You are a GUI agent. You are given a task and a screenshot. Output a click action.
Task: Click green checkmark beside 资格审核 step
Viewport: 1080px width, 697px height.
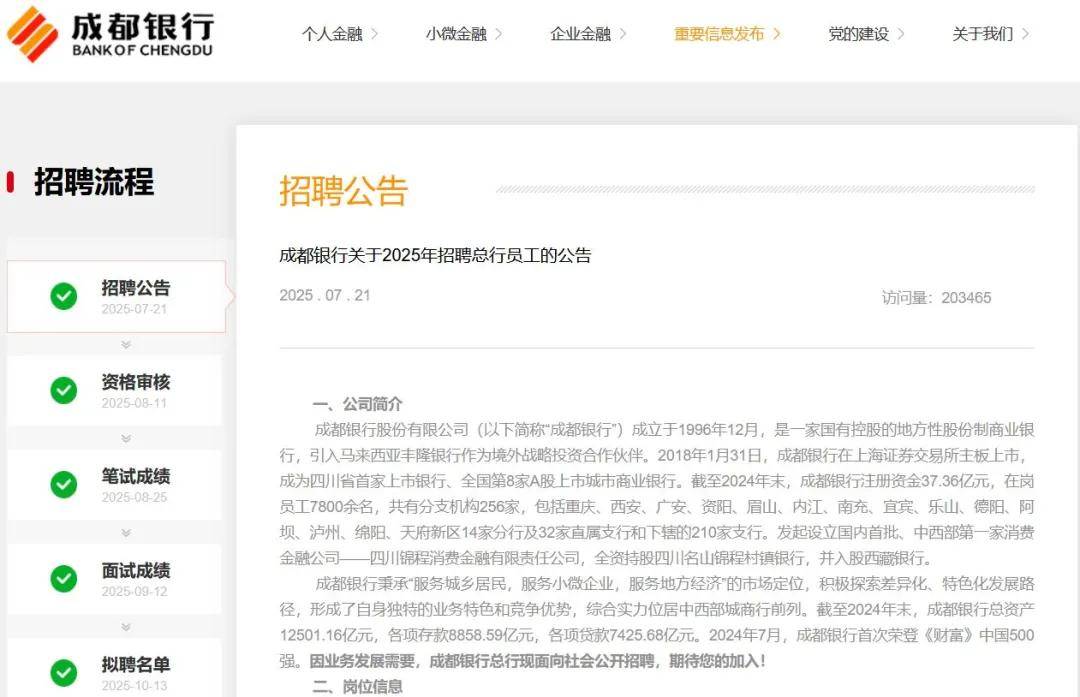point(64,390)
